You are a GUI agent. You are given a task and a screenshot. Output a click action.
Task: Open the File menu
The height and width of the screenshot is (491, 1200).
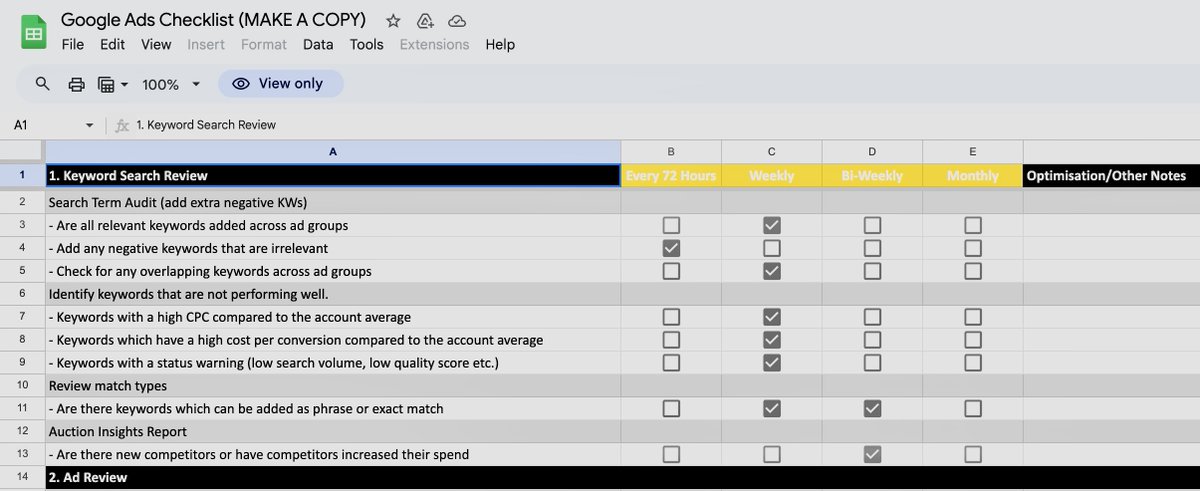pos(72,44)
